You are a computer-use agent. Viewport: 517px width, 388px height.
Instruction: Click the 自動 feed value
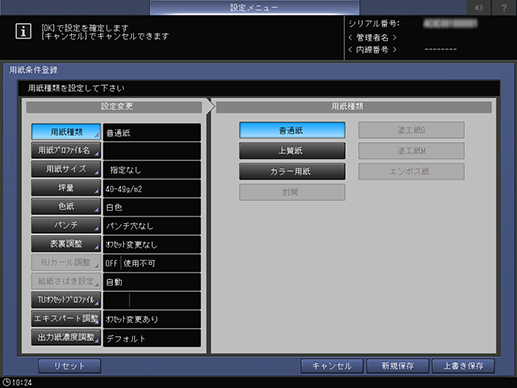tap(152, 282)
